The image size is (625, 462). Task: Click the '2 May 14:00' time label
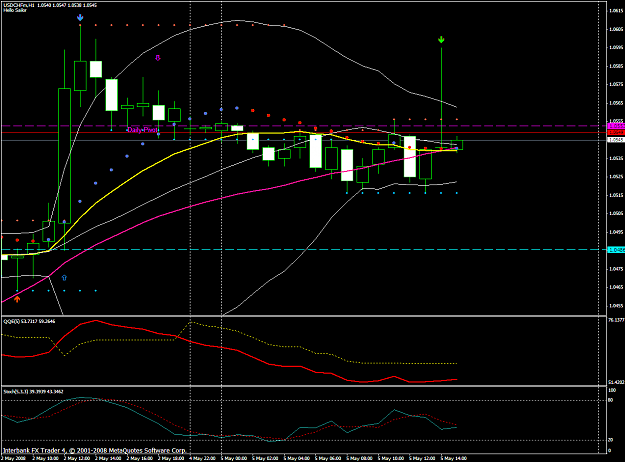[108, 458]
